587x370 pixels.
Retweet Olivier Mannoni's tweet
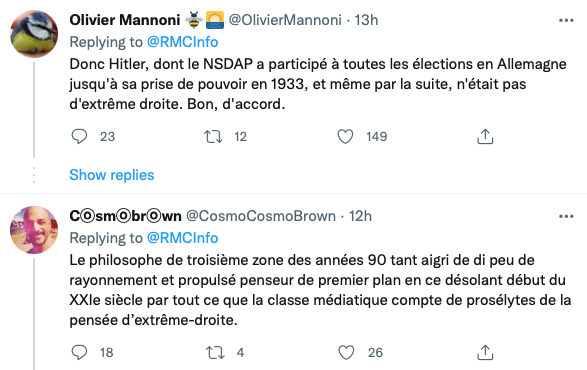coord(213,137)
